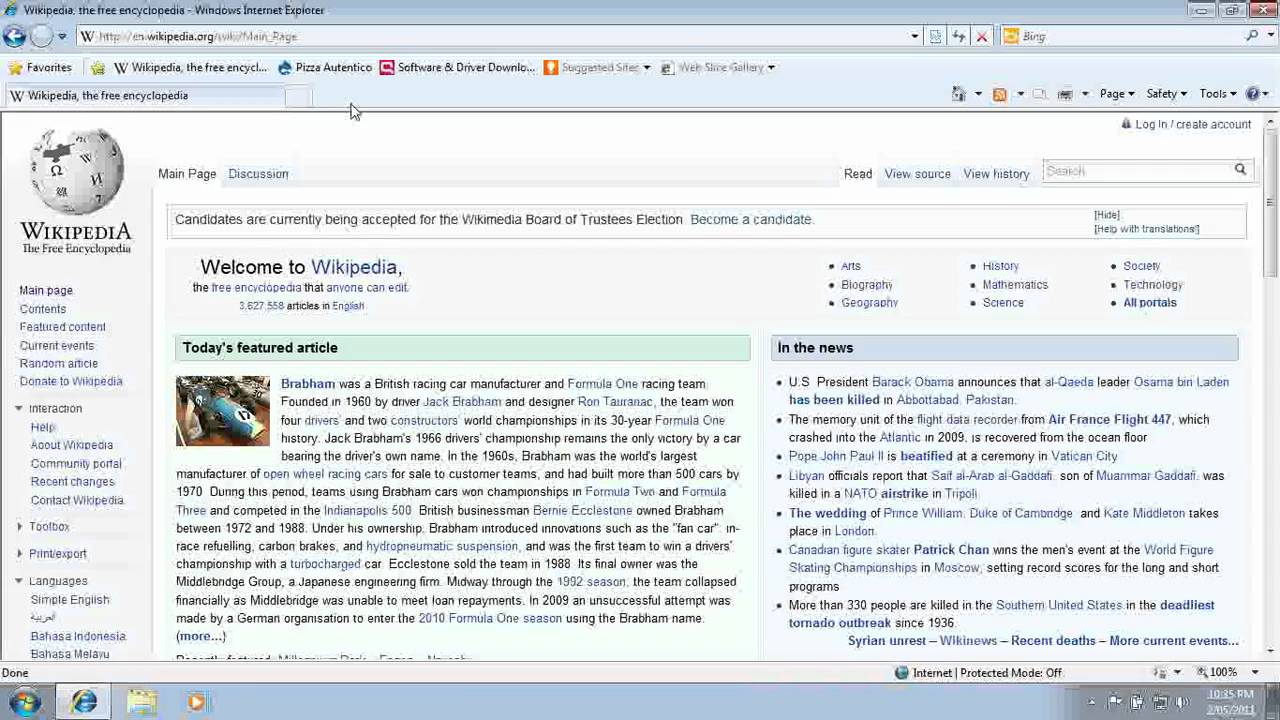Image resolution: width=1280 pixels, height=720 pixels.
Task: Open the Software & Driver Download bookmark
Action: click(x=458, y=67)
